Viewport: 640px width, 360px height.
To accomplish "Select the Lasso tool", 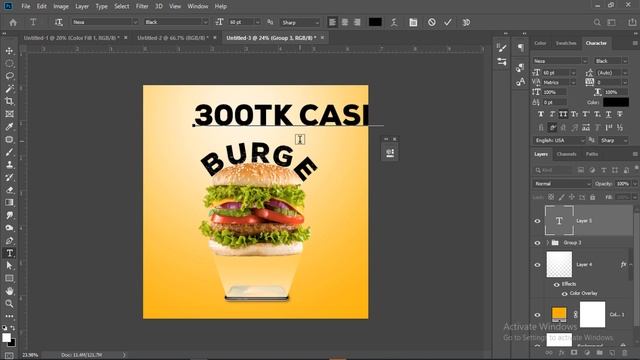I will point(9,76).
